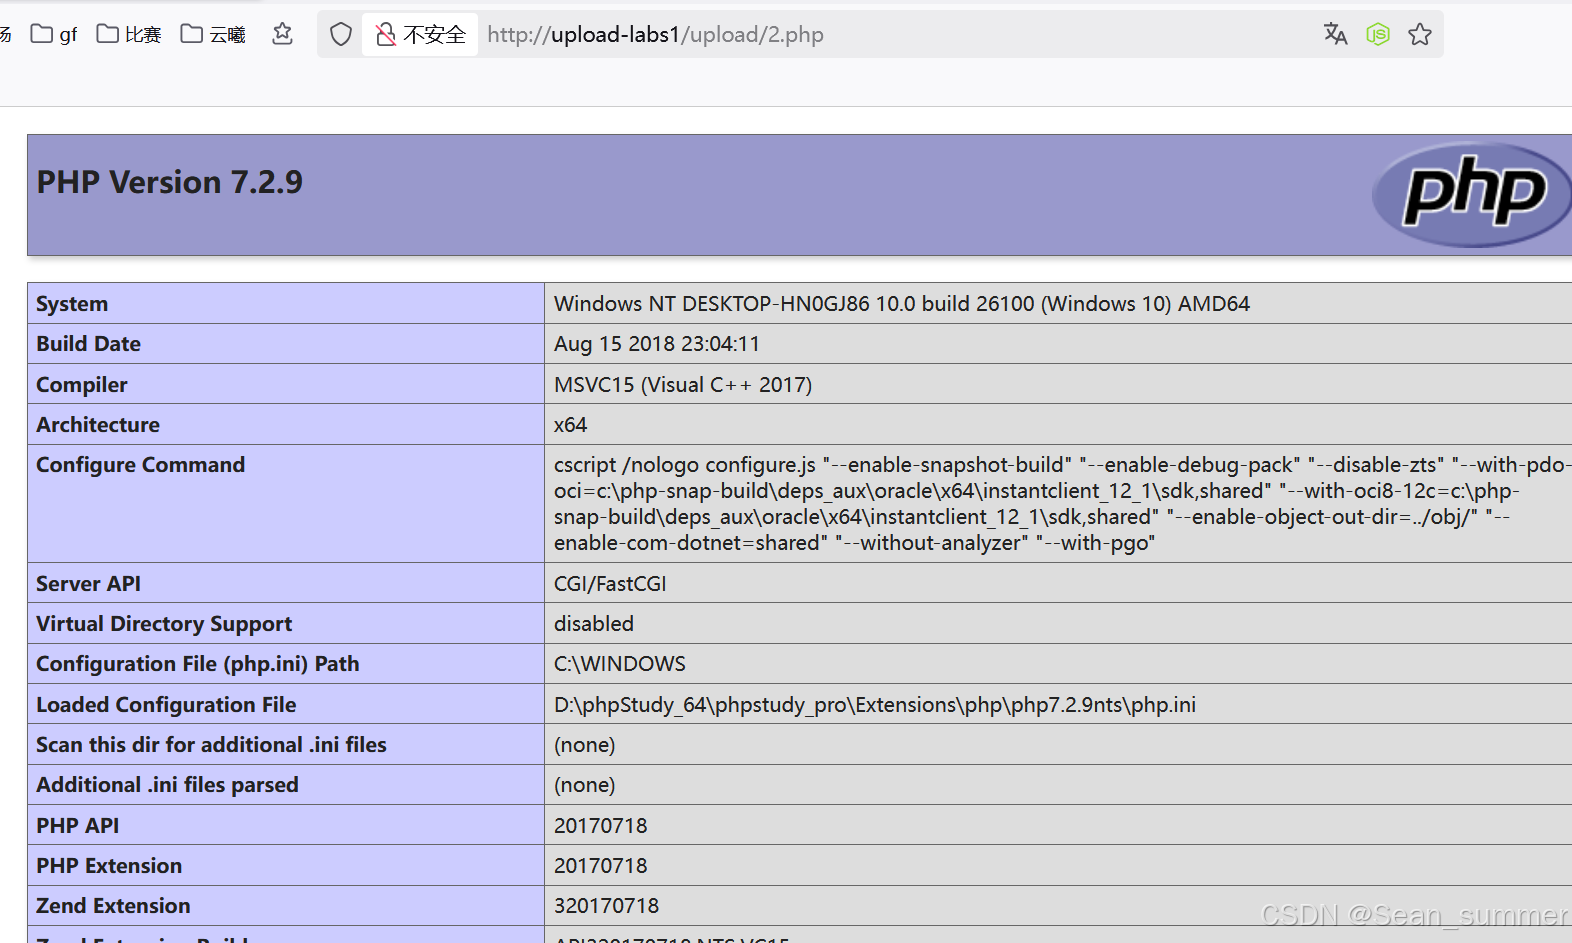Image resolution: width=1572 pixels, height=943 pixels.
Task: Open the 云曦 bookmark folder
Action: [x=213, y=34]
